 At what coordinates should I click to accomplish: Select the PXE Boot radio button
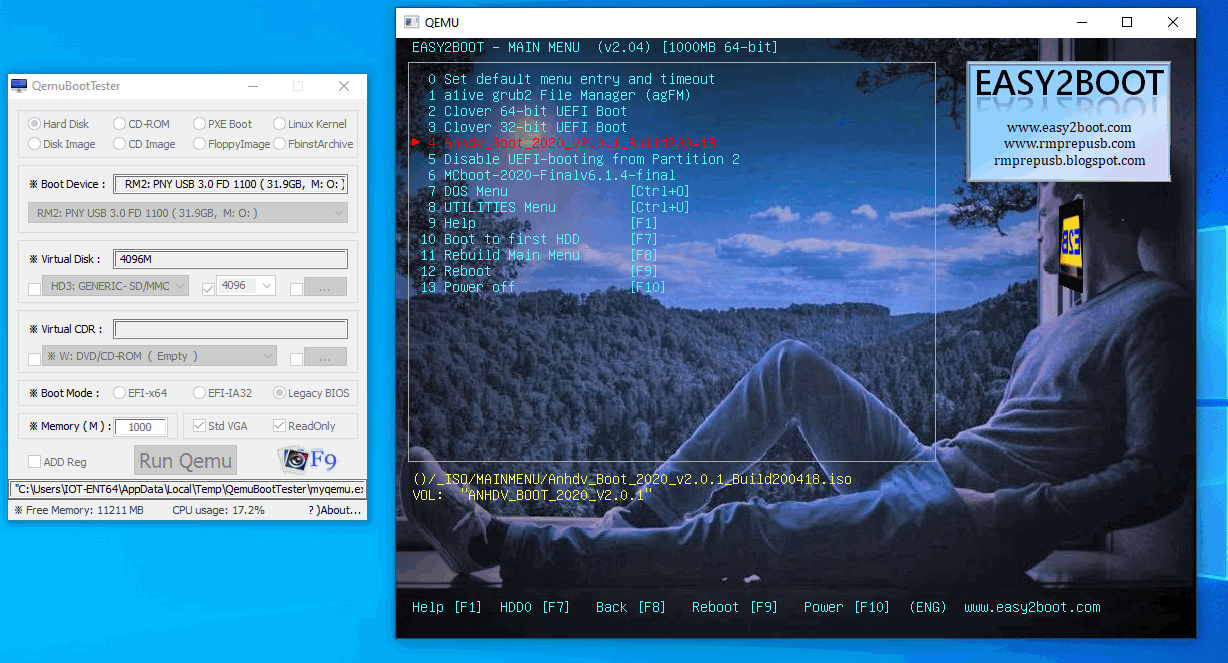(x=199, y=124)
